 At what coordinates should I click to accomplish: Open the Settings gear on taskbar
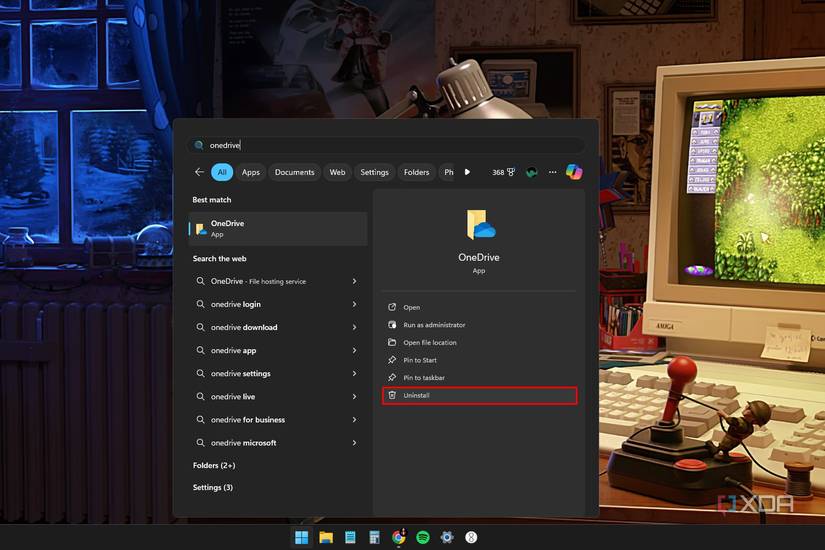[447, 537]
